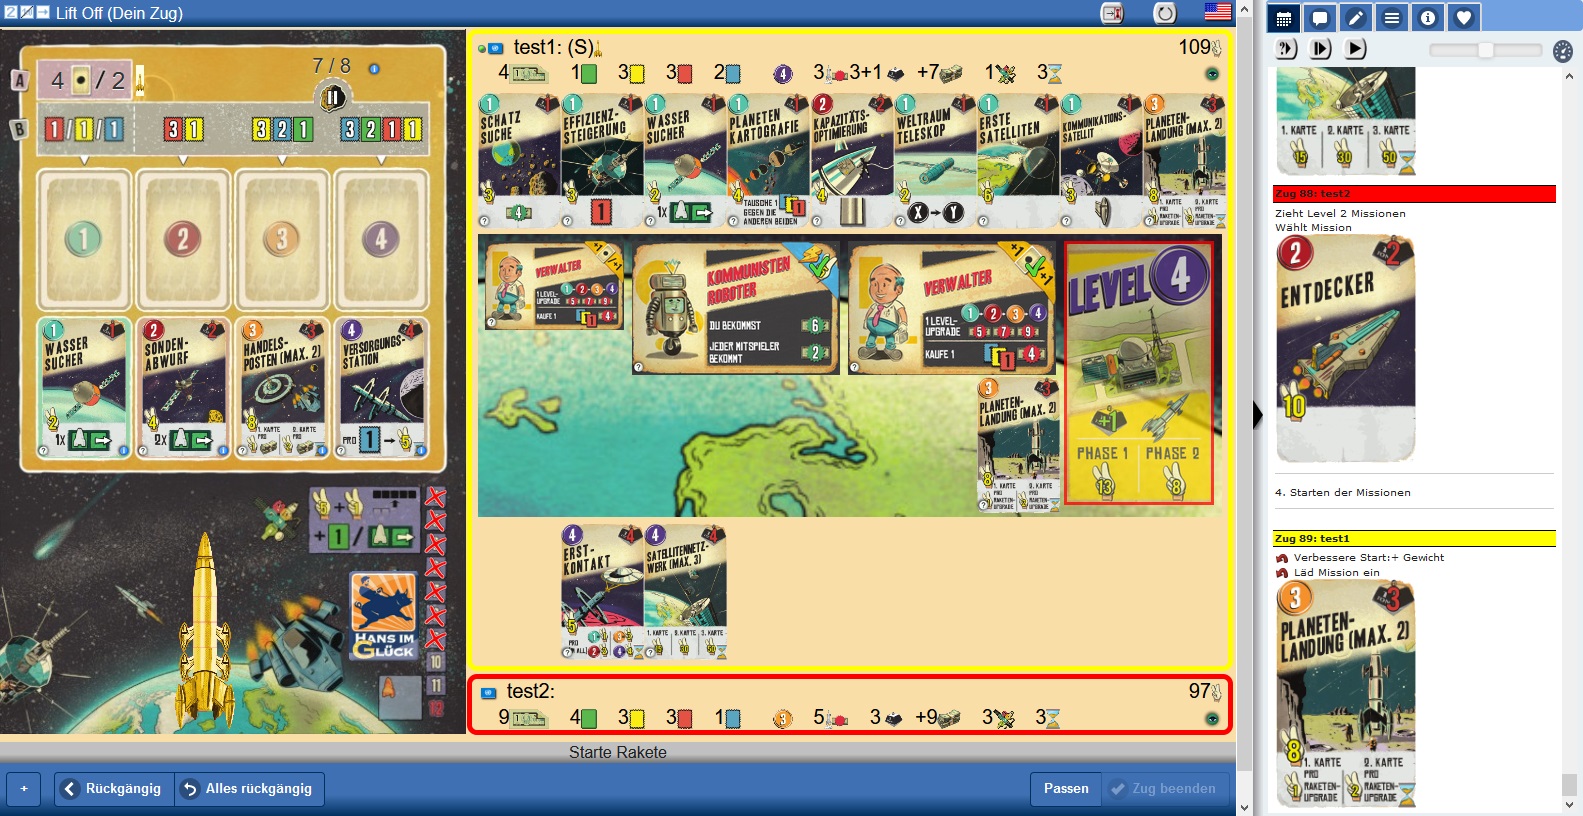
Task: Switch to the chat speech bubble tab
Action: point(1320,18)
